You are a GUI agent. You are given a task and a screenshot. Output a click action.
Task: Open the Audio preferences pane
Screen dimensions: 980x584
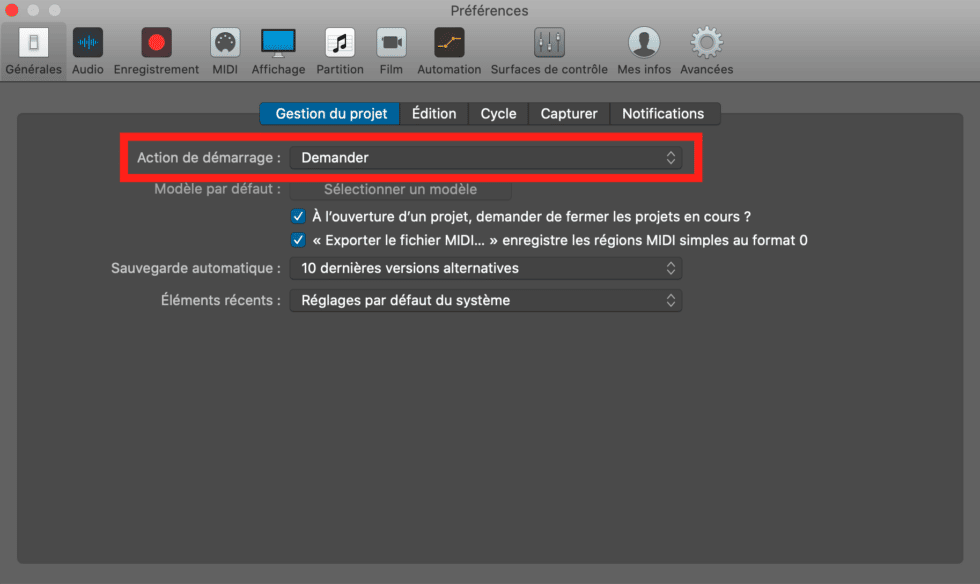pos(88,51)
